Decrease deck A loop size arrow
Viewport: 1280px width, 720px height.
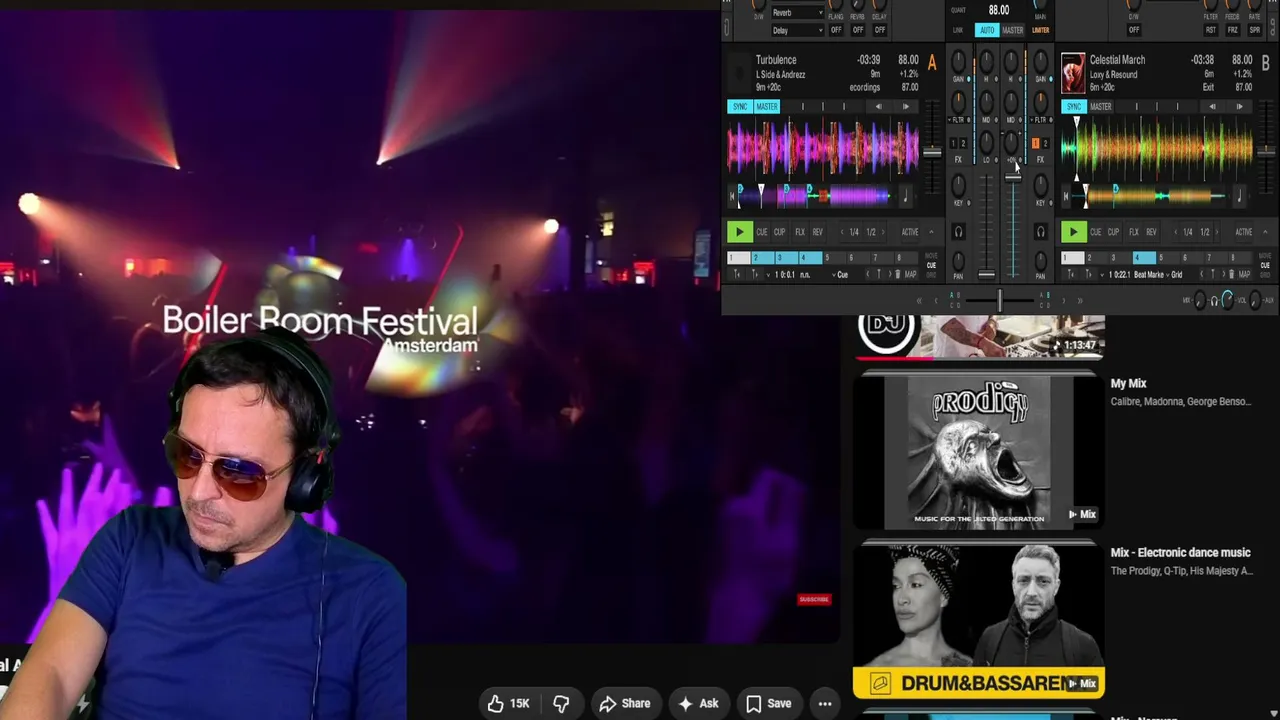click(841, 232)
